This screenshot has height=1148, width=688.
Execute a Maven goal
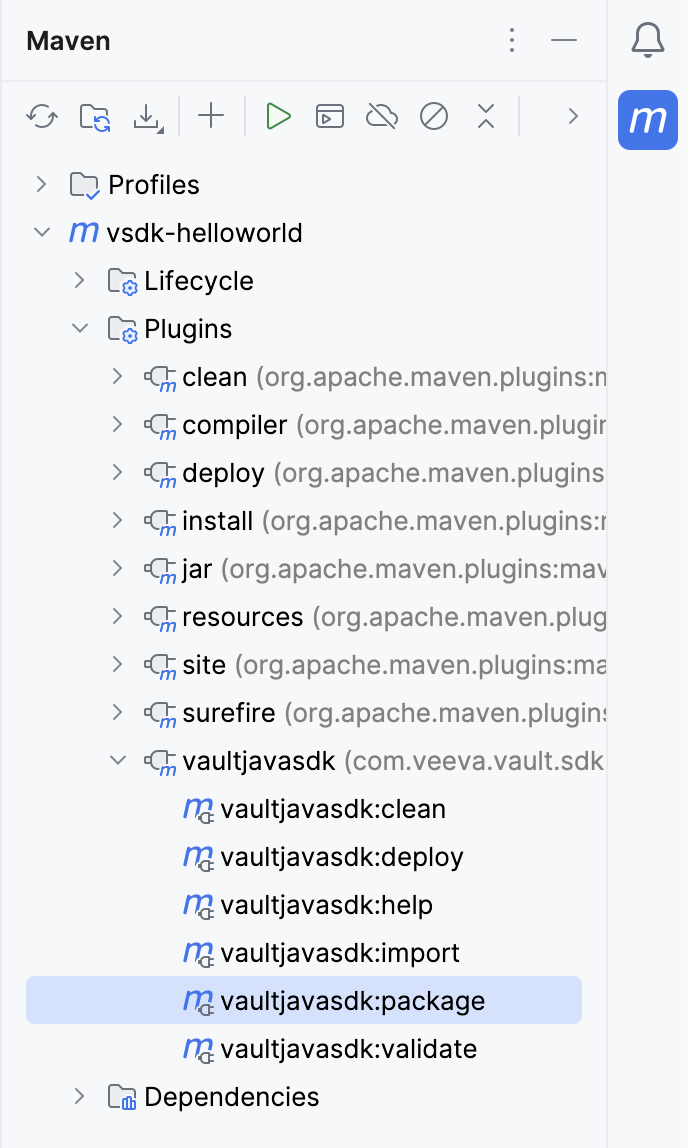click(x=330, y=116)
